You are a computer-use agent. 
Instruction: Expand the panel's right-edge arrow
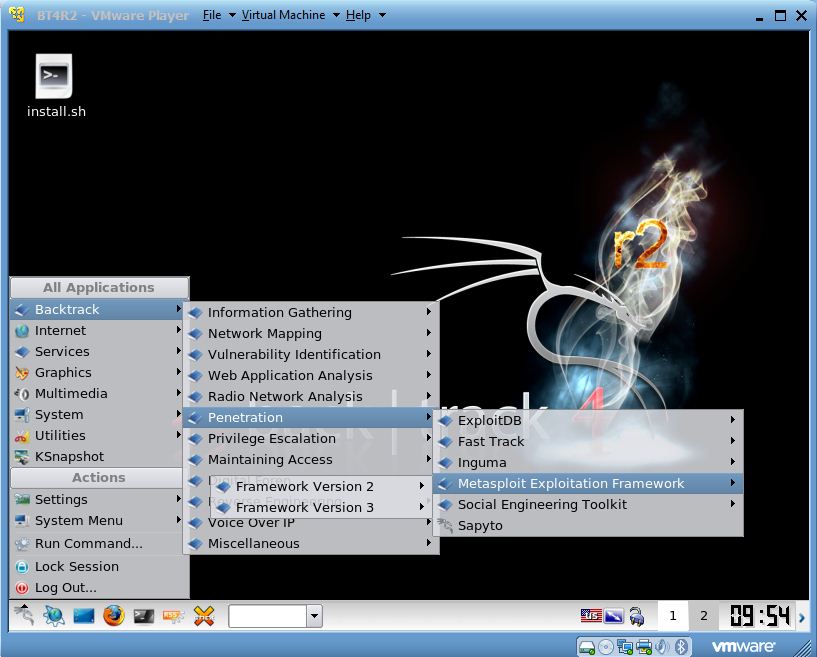pyautogui.click(x=802, y=617)
